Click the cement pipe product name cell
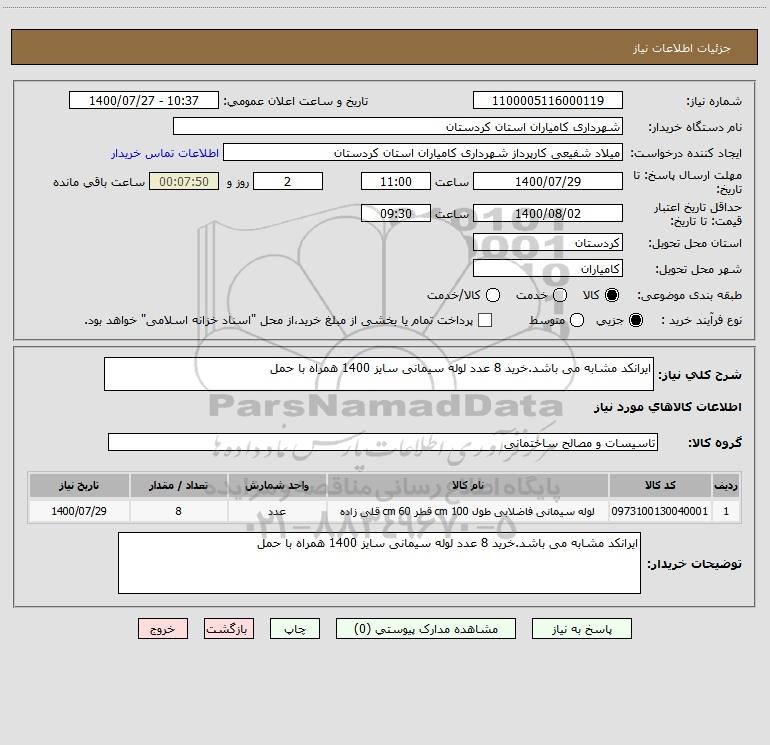The height and width of the screenshot is (745, 770). [468, 511]
